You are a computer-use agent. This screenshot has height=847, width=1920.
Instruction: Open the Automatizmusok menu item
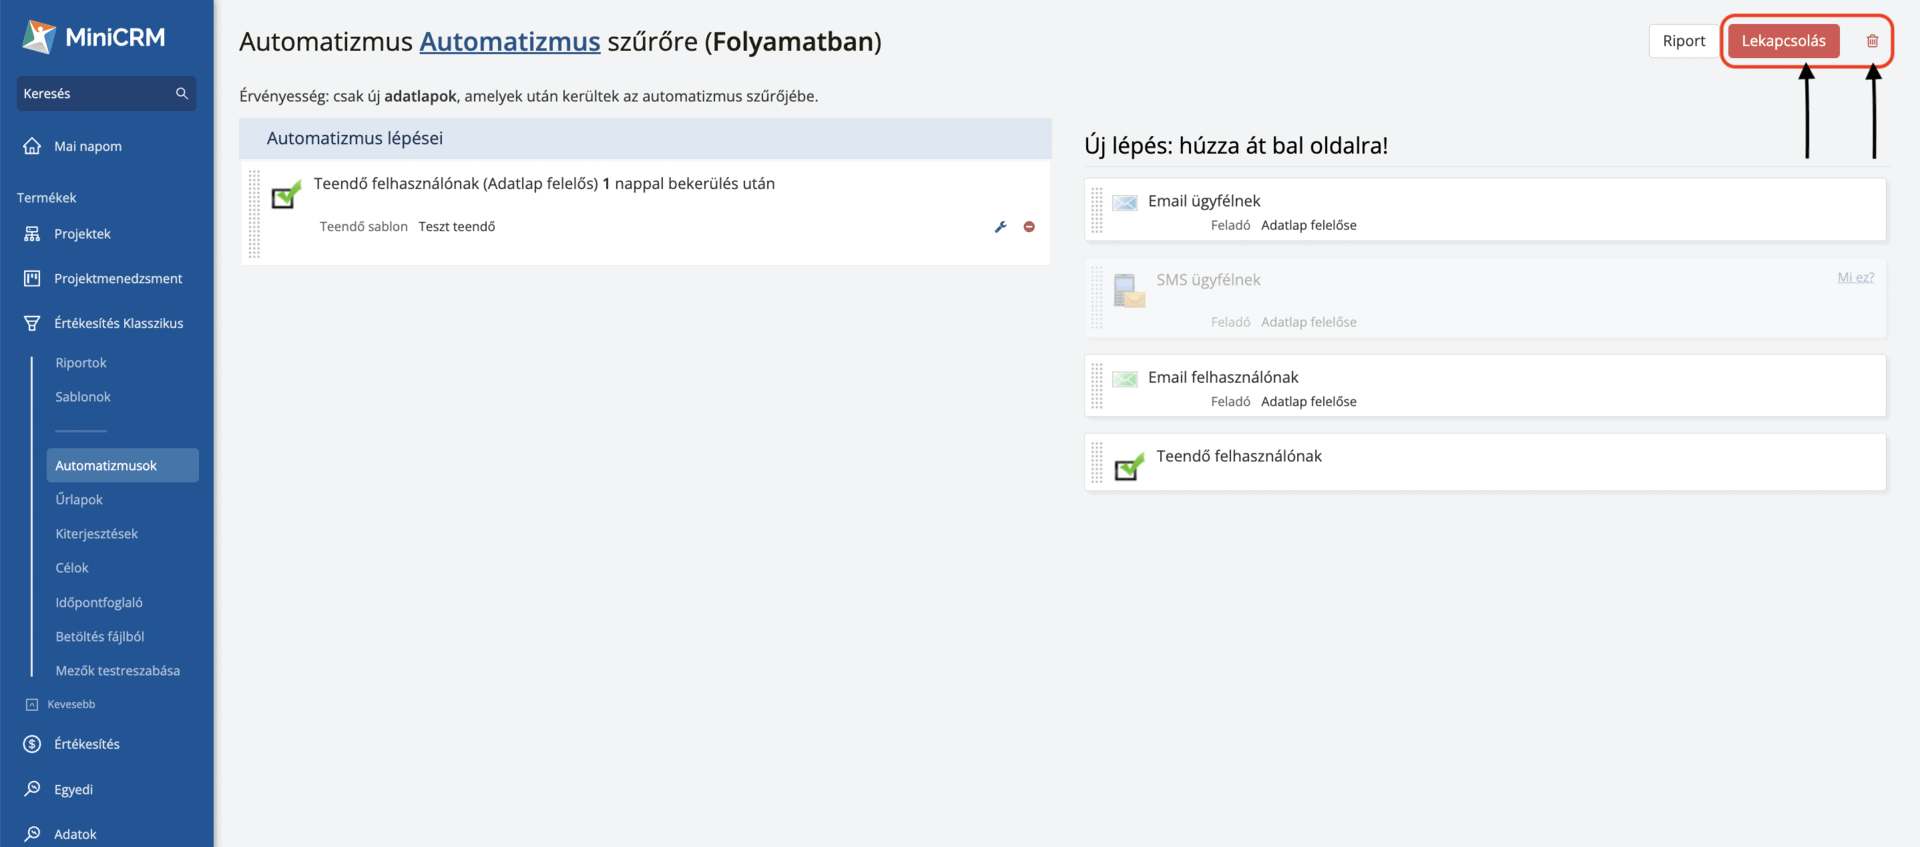coord(106,465)
